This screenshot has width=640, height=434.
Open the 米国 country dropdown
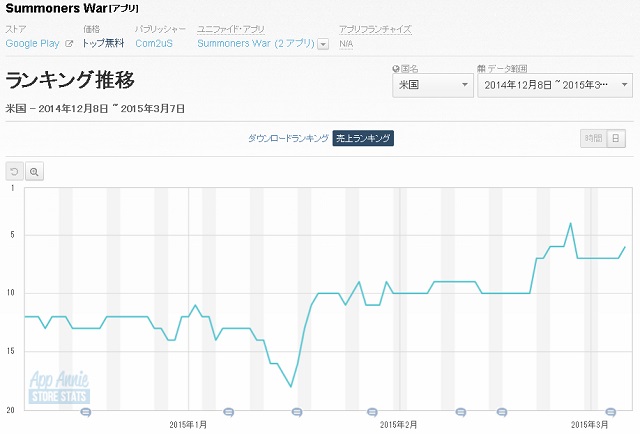[433, 85]
